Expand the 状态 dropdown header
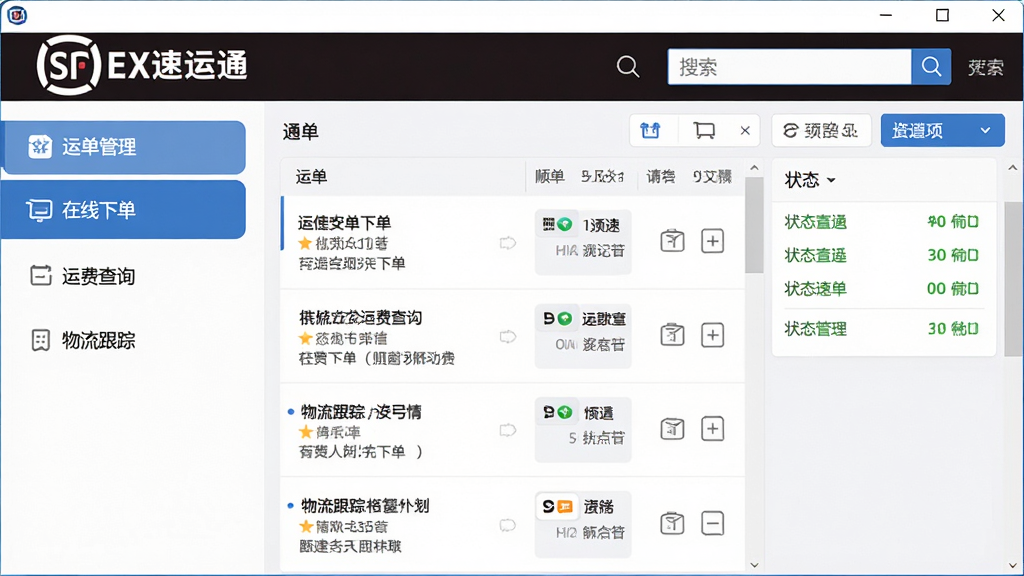The width and height of the screenshot is (1024, 576). click(810, 180)
